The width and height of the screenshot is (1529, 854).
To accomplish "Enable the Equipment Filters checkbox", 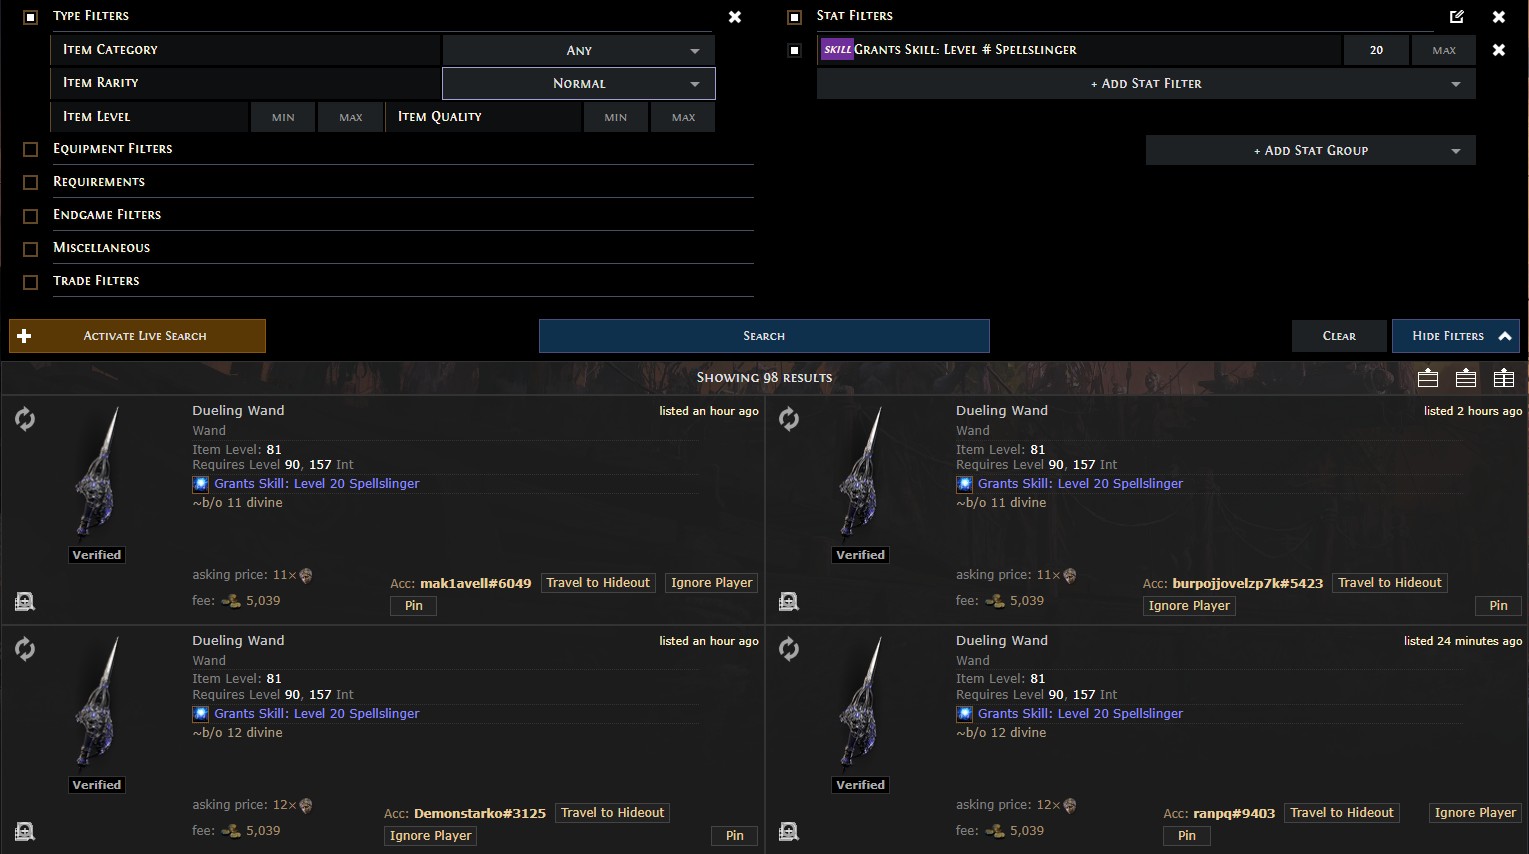I will point(31,150).
